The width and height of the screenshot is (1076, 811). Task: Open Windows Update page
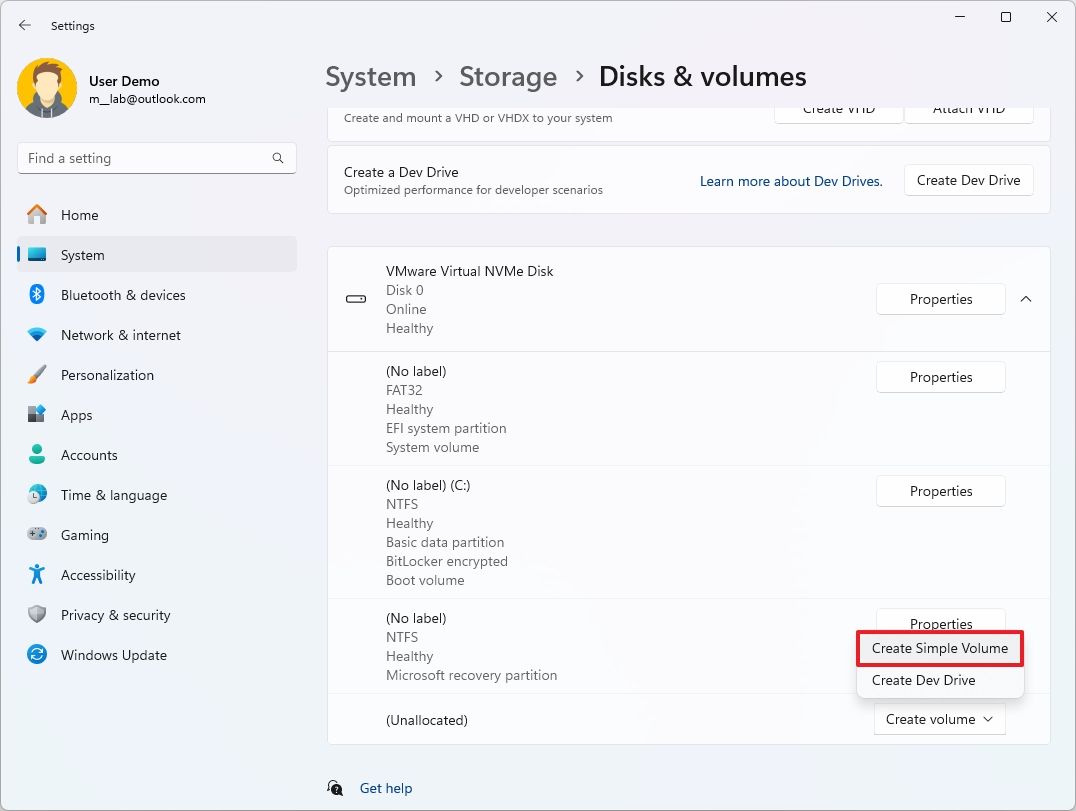click(113, 655)
